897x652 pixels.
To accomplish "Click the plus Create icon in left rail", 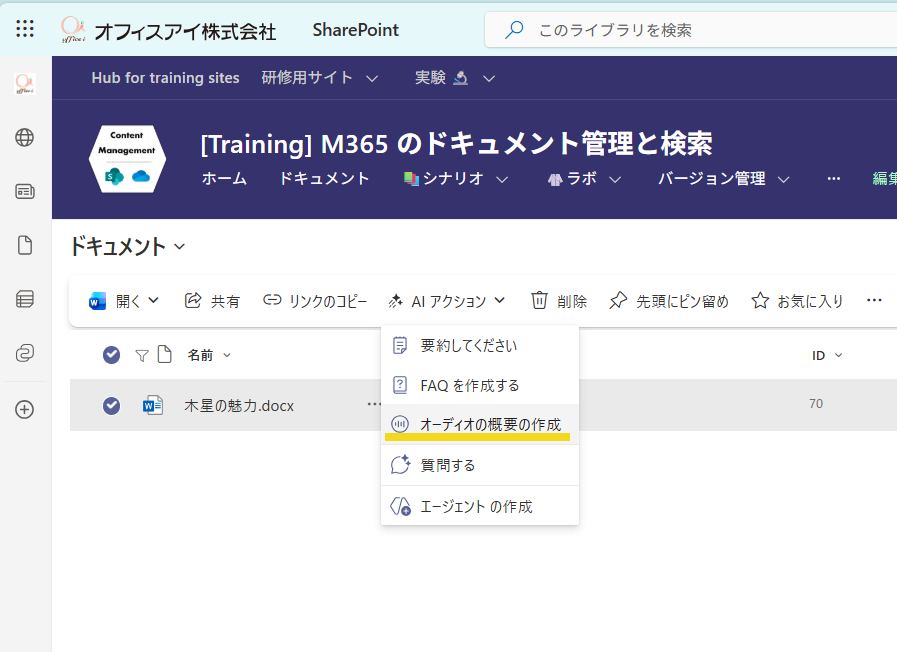I will pos(25,409).
